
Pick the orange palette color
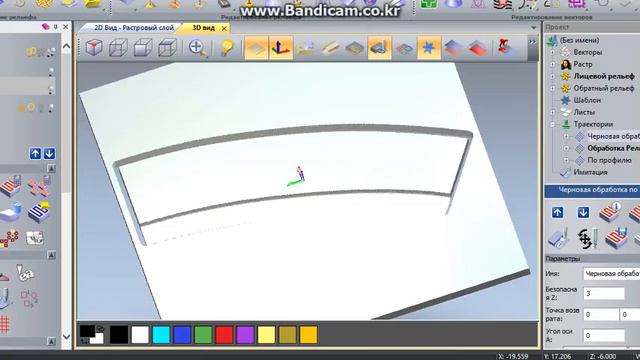309,335
